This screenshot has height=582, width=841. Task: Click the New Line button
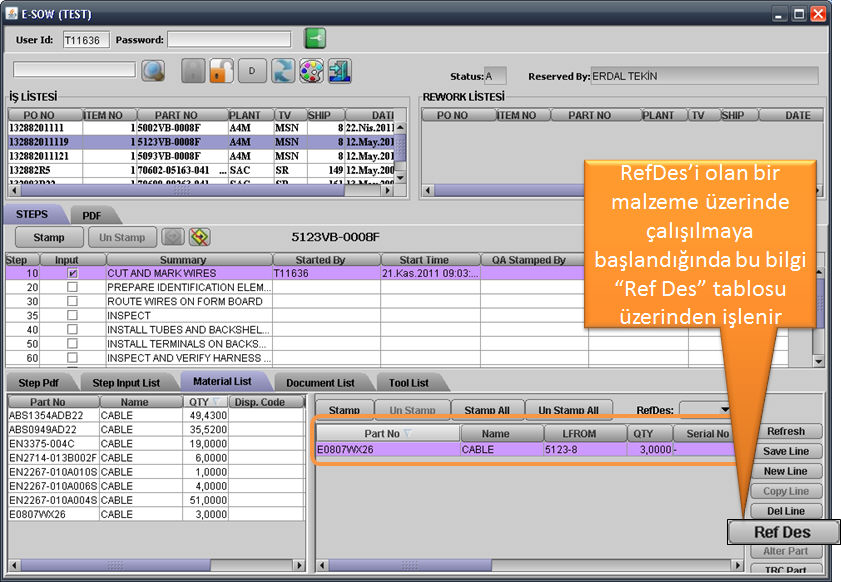786,471
